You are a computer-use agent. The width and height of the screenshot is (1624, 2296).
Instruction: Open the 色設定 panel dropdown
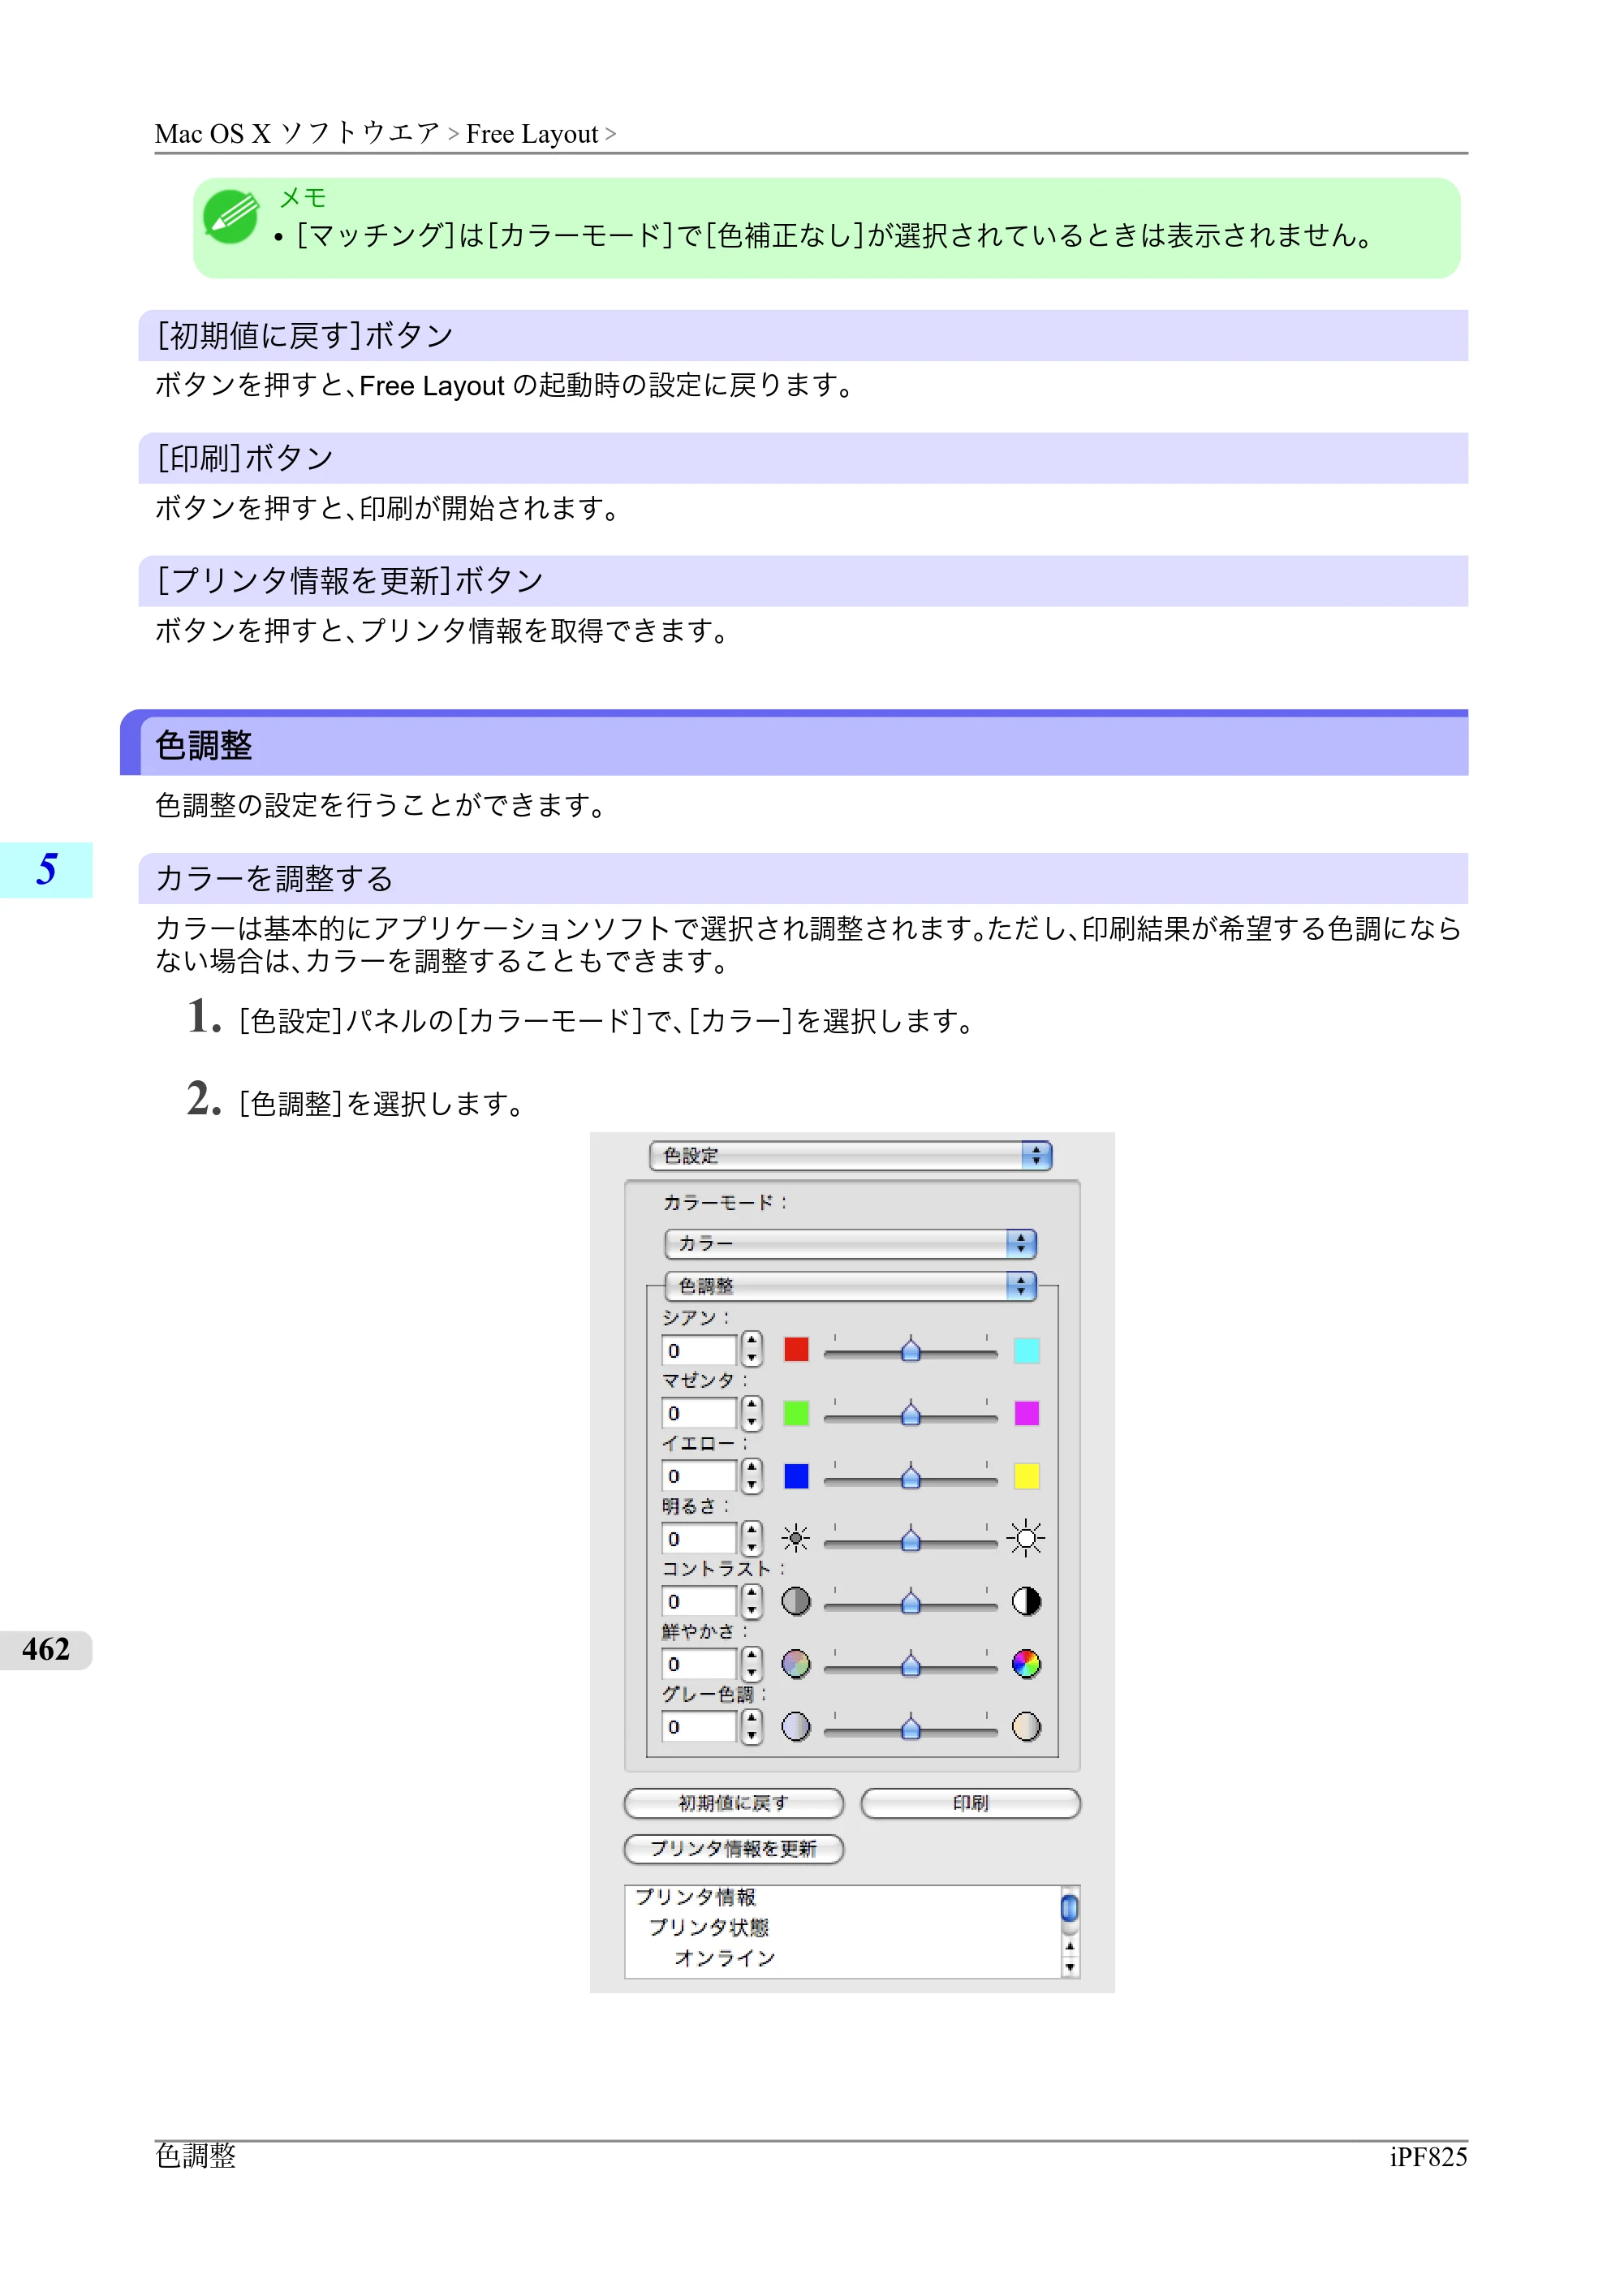tap(851, 1156)
